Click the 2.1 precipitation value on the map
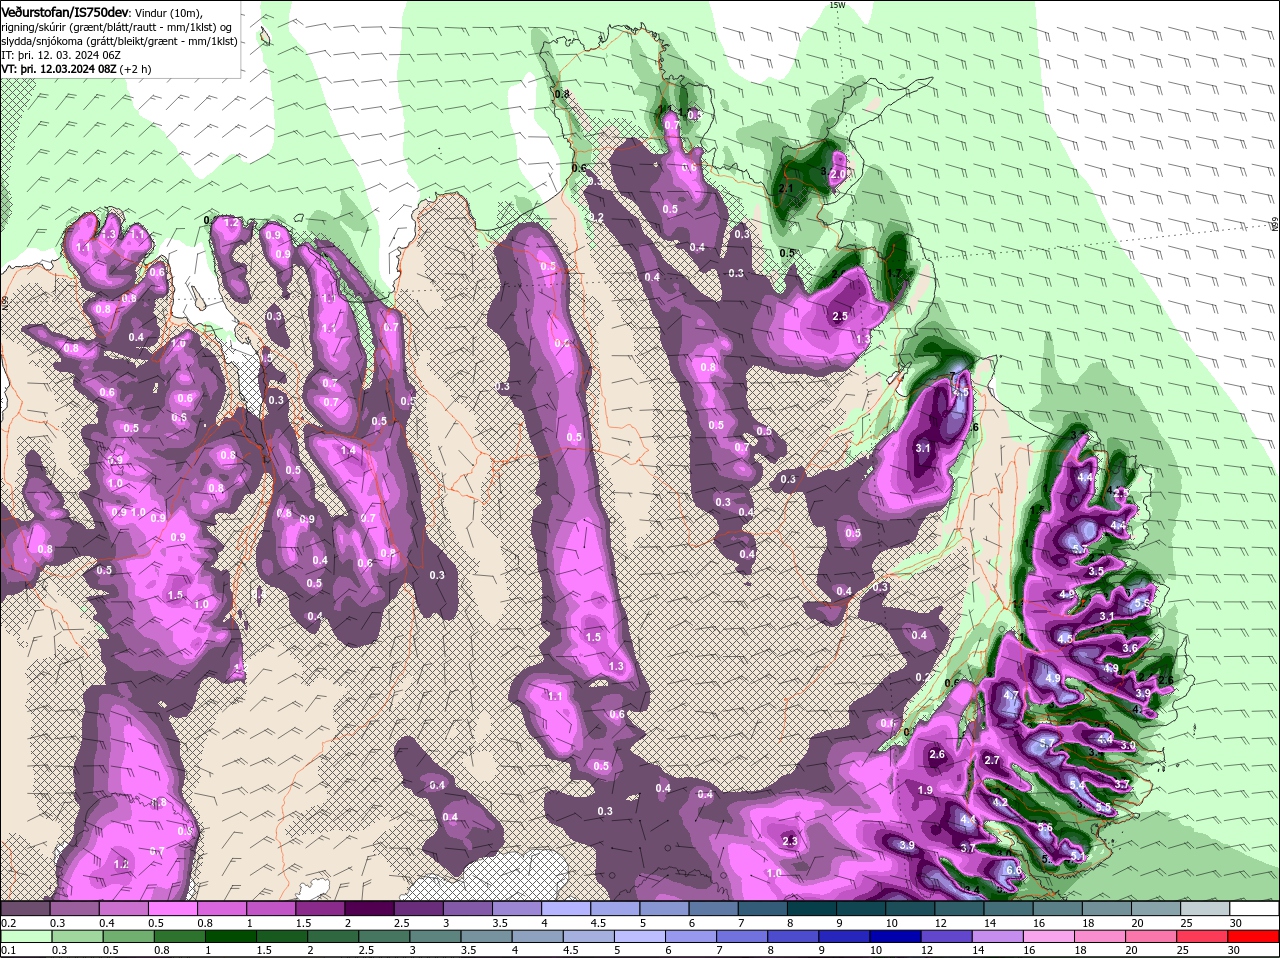 coord(785,188)
